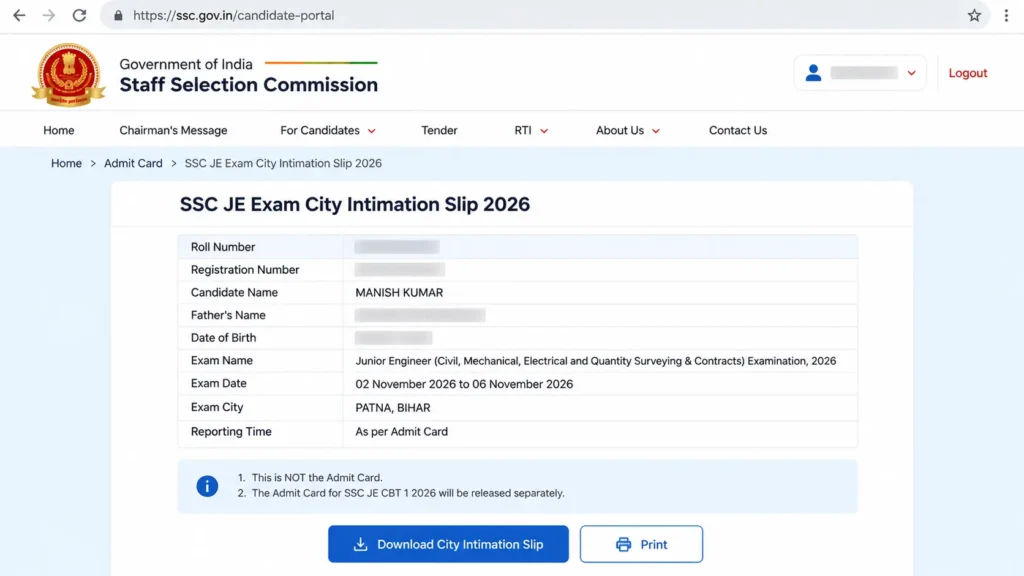Click the page heading SSC JE Exam City Intimation Slip 2026
This screenshot has height=576, width=1024.
(x=355, y=204)
